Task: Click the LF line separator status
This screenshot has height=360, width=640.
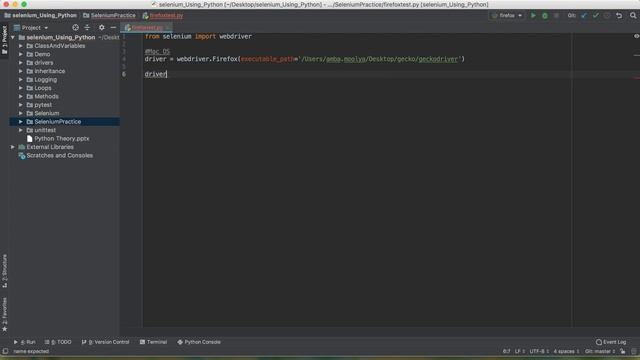Action: (519, 351)
